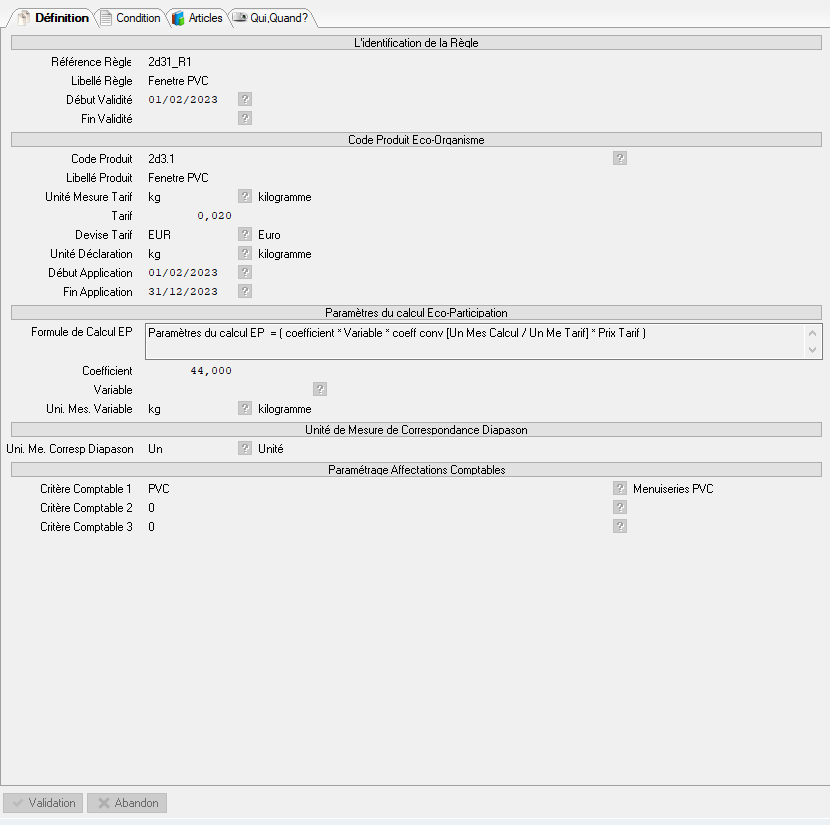
Task: Select the Qui,Quand? tab
Action: (x=271, y=18)
